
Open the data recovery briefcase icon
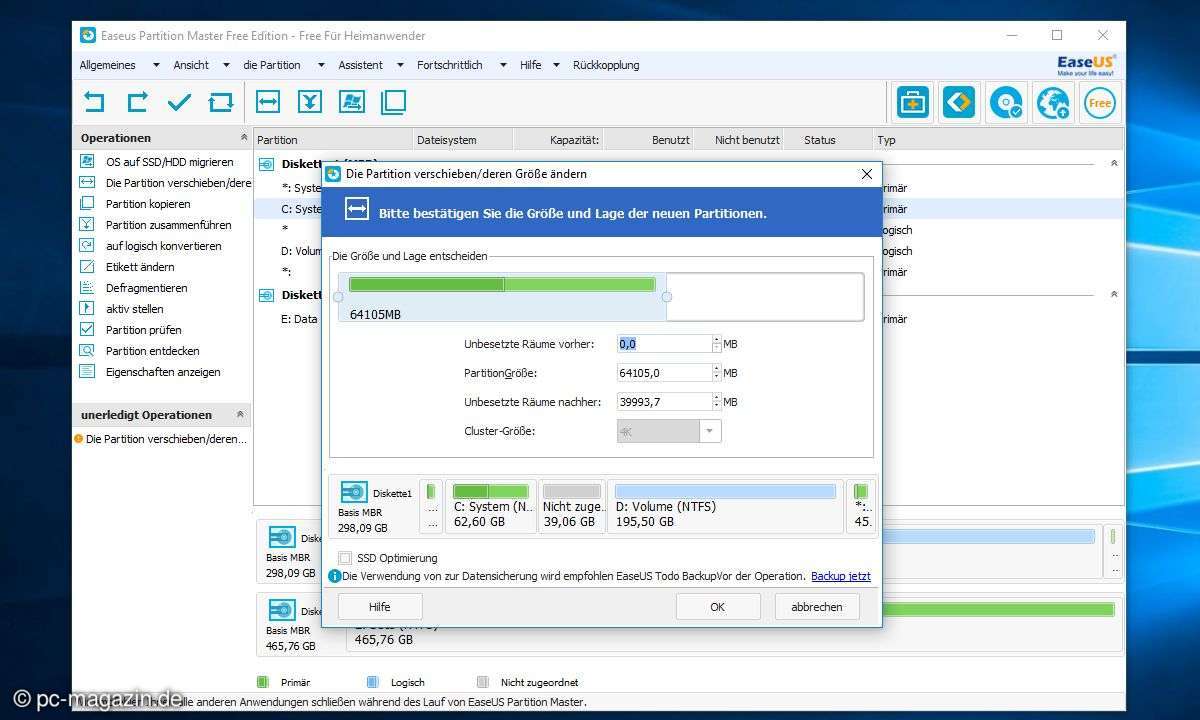coord(912,102)
